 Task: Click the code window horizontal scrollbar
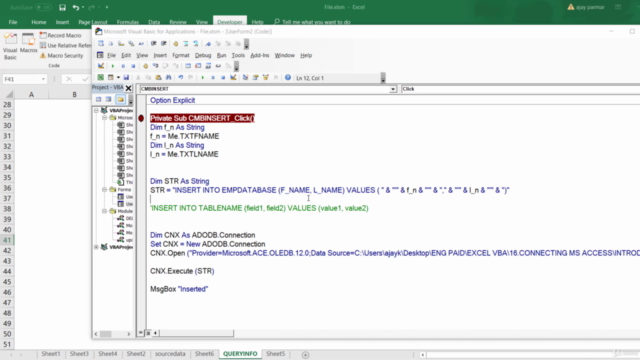pos(196,333)
